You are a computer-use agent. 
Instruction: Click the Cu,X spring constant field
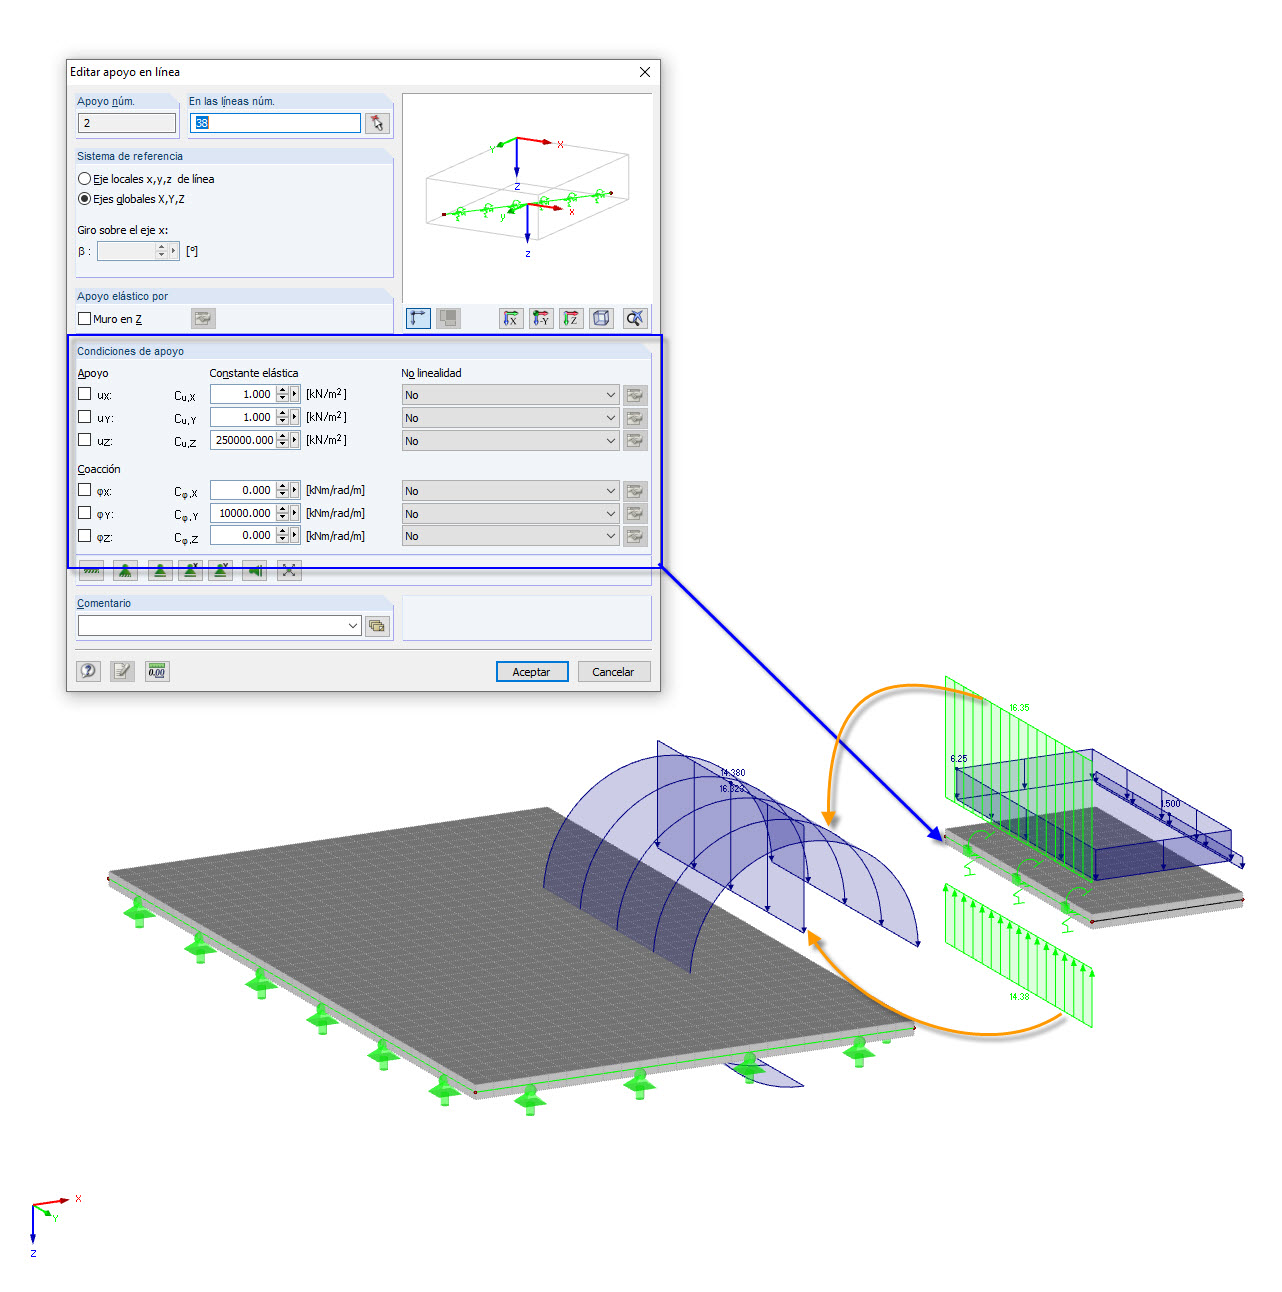coord(243,394)
